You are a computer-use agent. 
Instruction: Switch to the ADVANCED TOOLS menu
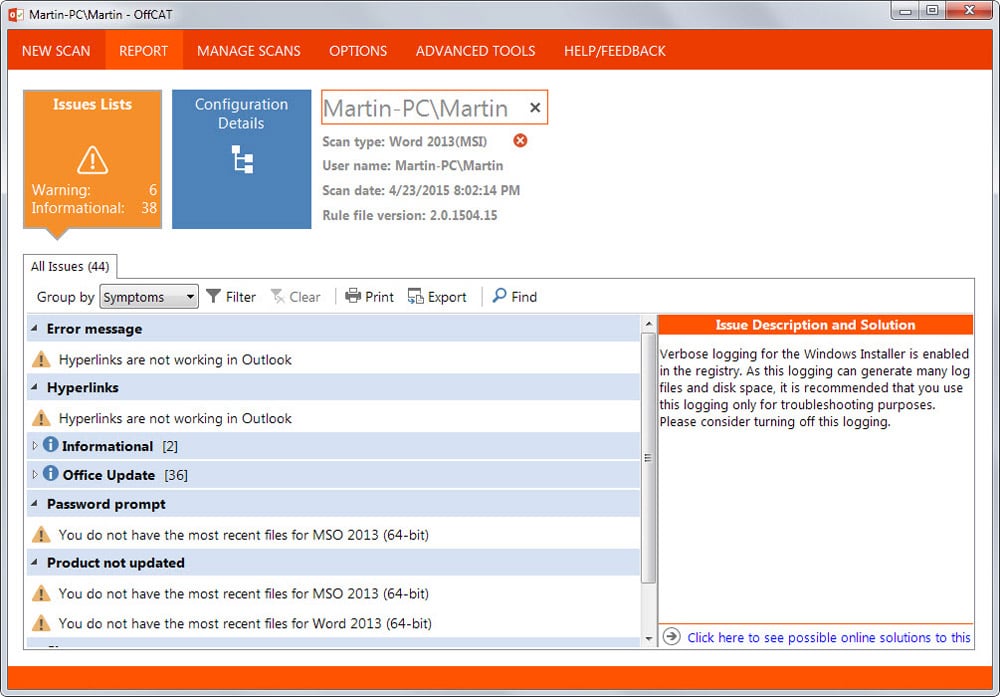pos(476,51)
